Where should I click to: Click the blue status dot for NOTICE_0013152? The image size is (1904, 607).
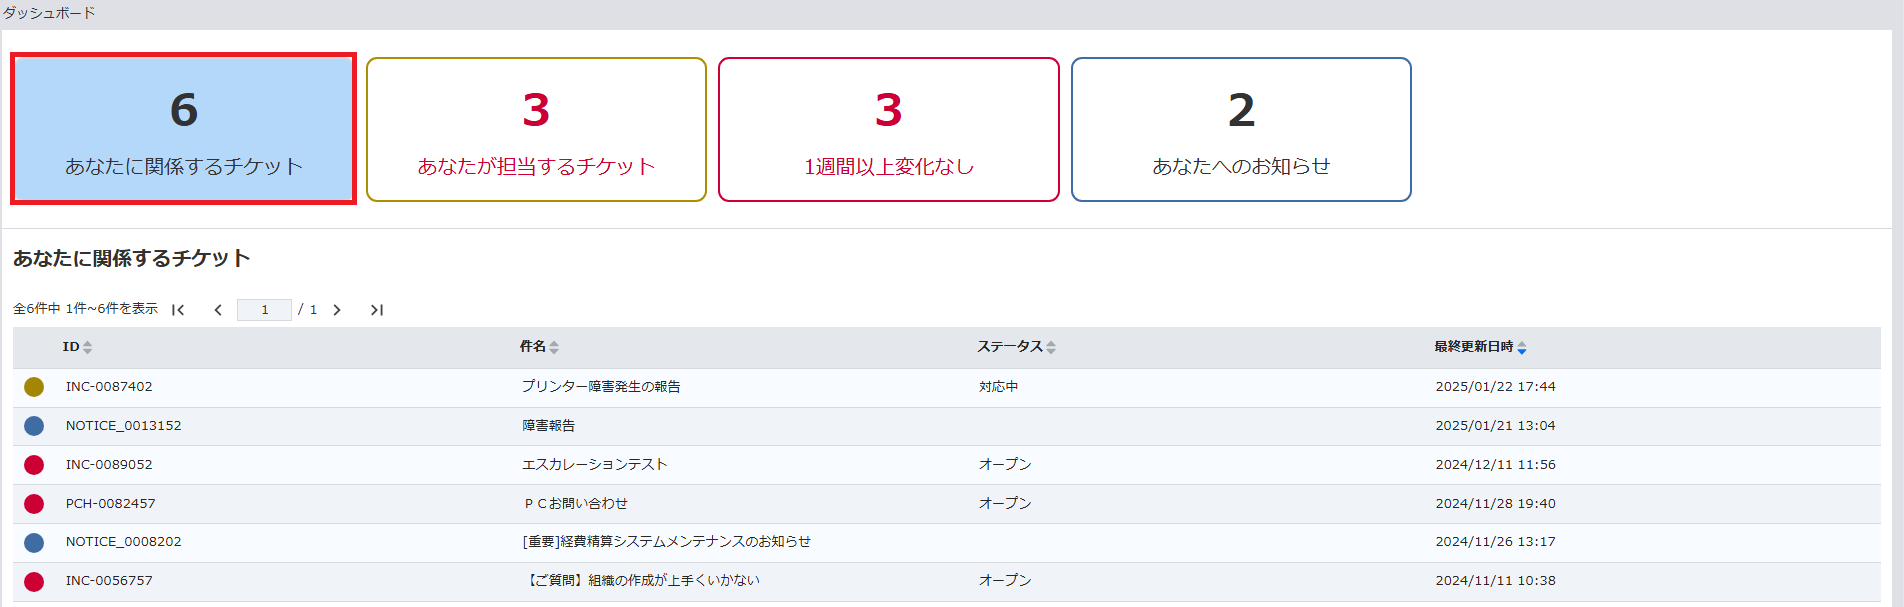34,426
